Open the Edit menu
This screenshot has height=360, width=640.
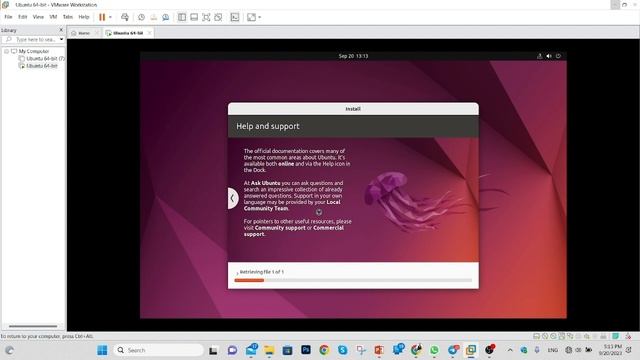[22, 17]
